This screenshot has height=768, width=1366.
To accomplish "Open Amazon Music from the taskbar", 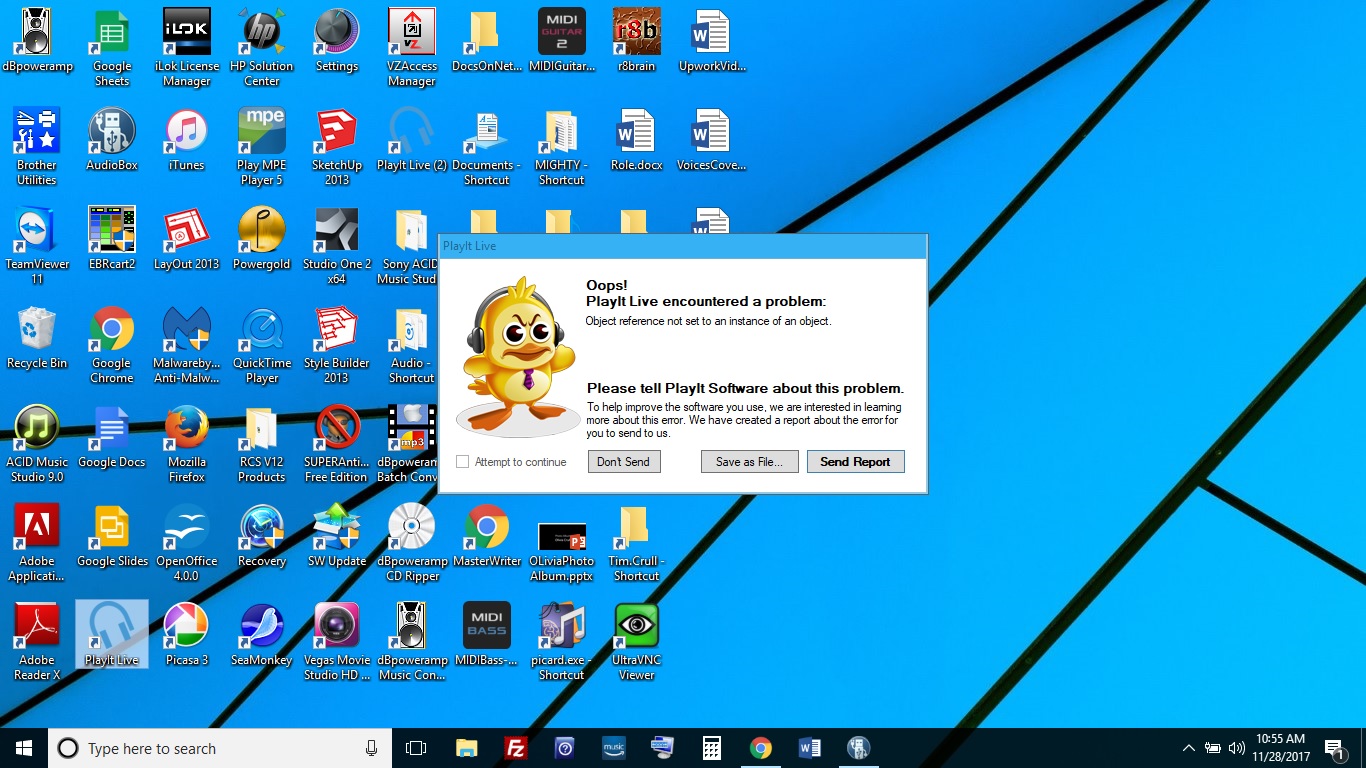I will click(x=613, y=748).
